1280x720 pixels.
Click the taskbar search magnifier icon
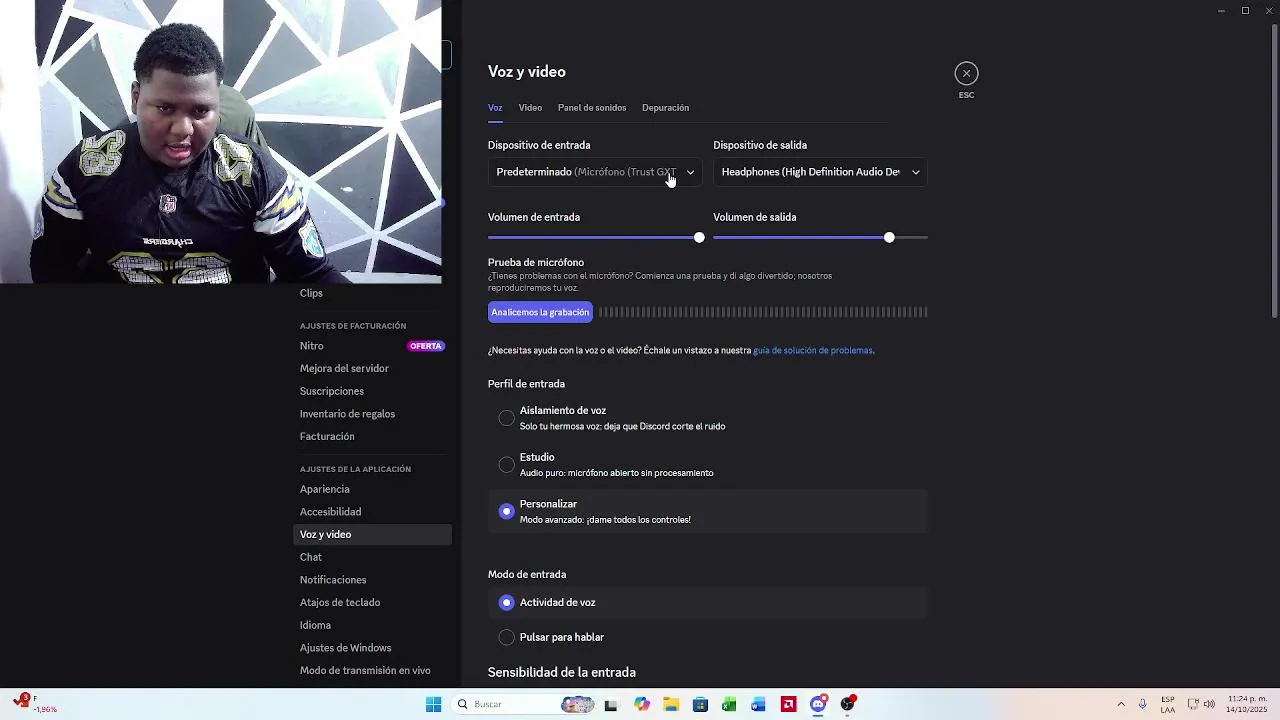462,705
